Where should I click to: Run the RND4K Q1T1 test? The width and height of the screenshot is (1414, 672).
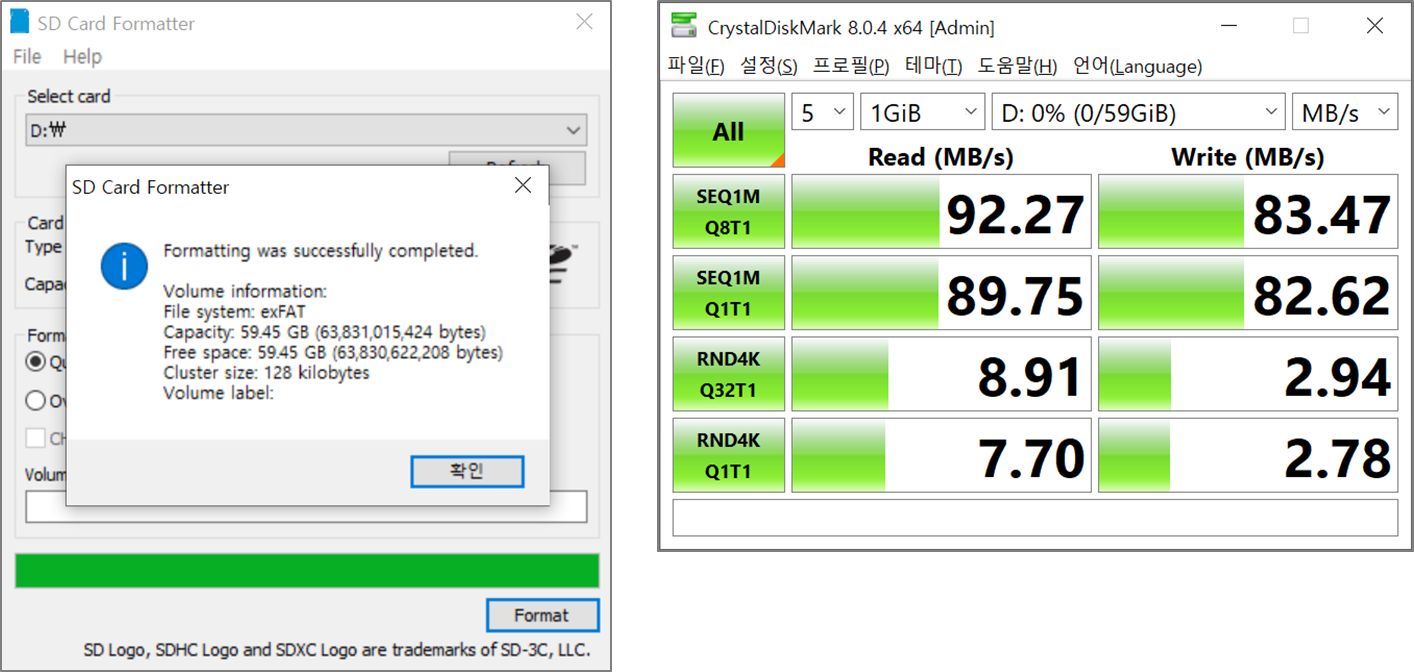point(728,455)
